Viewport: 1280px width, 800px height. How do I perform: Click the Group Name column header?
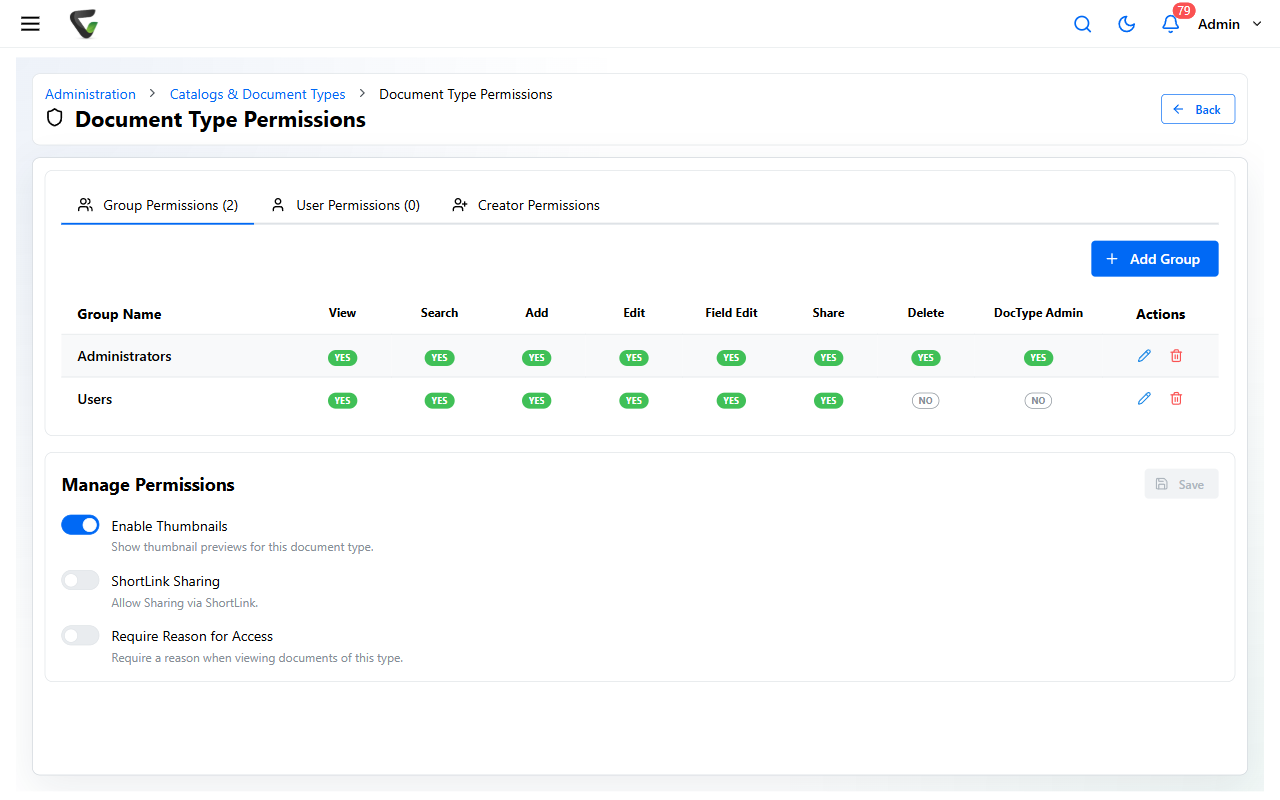(119, 314)
